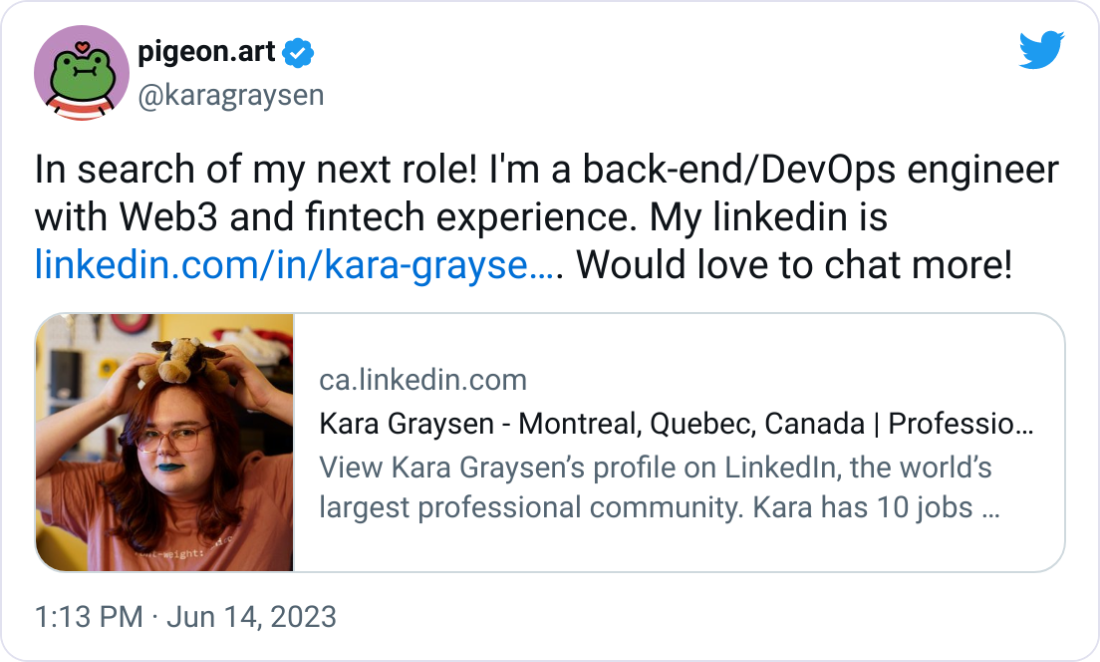Select the Twitter logo in the top corner
Image resolution: width=1100 pixels, height=662 pixels.
tap(1040, 46)
